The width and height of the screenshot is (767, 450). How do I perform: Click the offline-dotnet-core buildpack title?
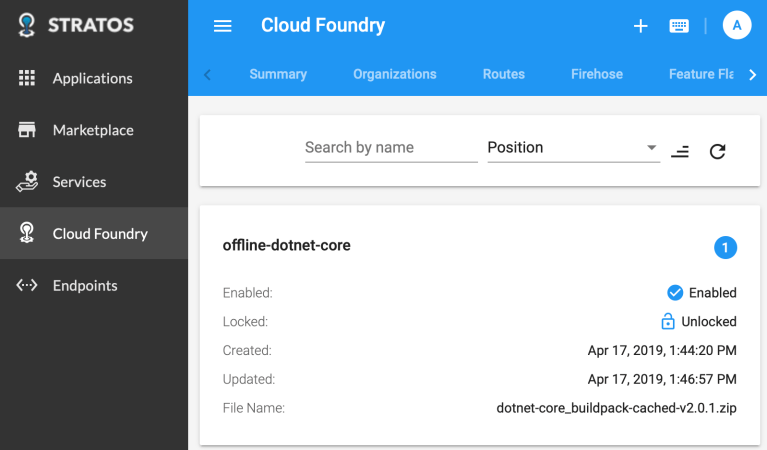pos(287,245)
